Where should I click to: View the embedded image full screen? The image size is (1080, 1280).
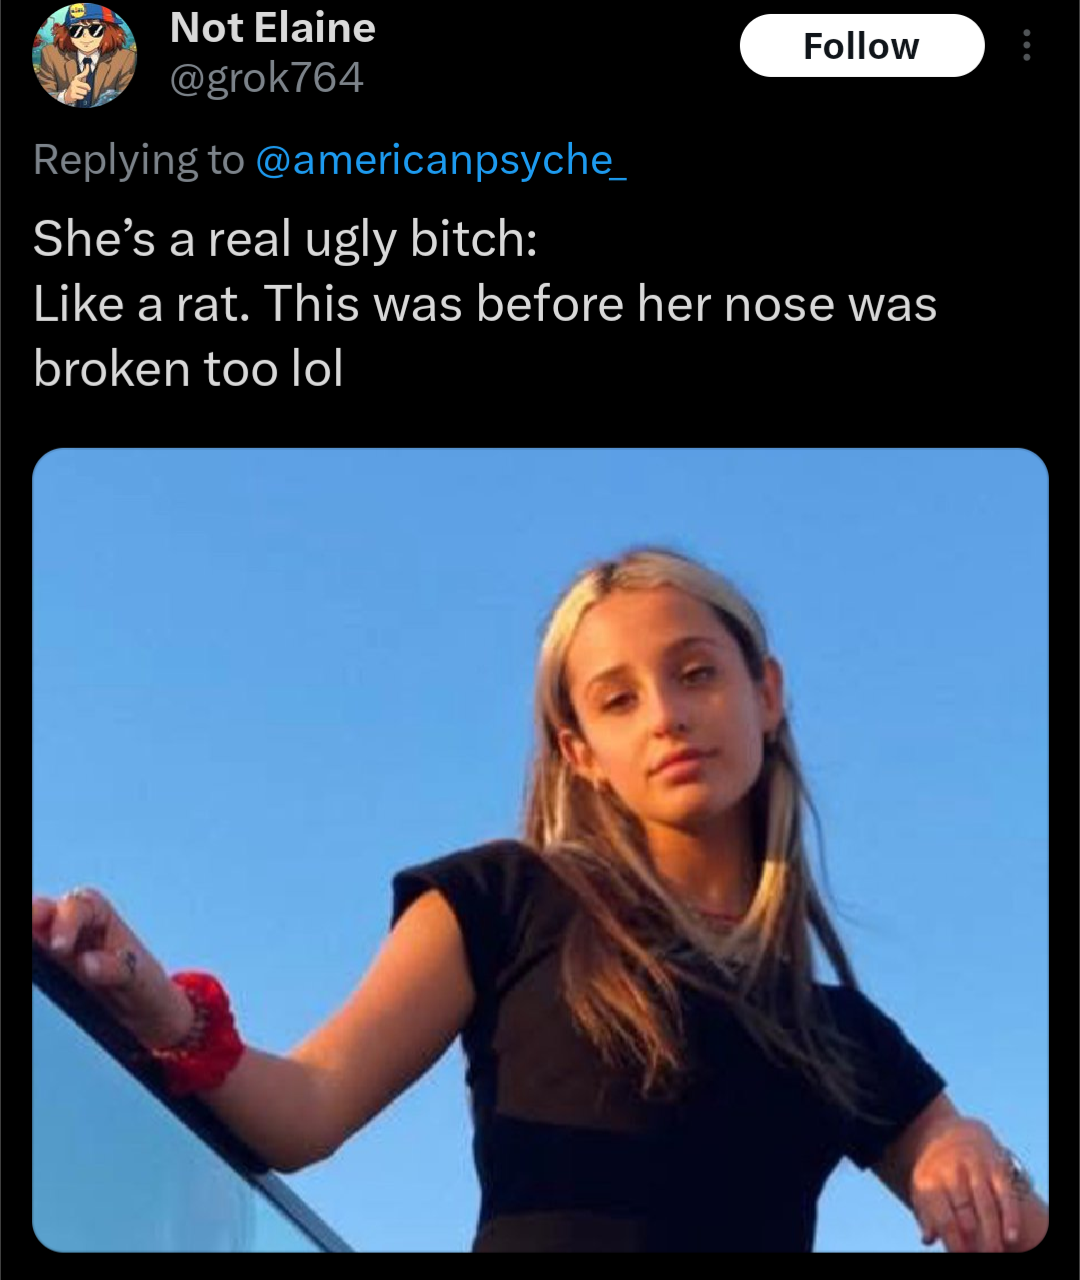[x=540, y=850]
